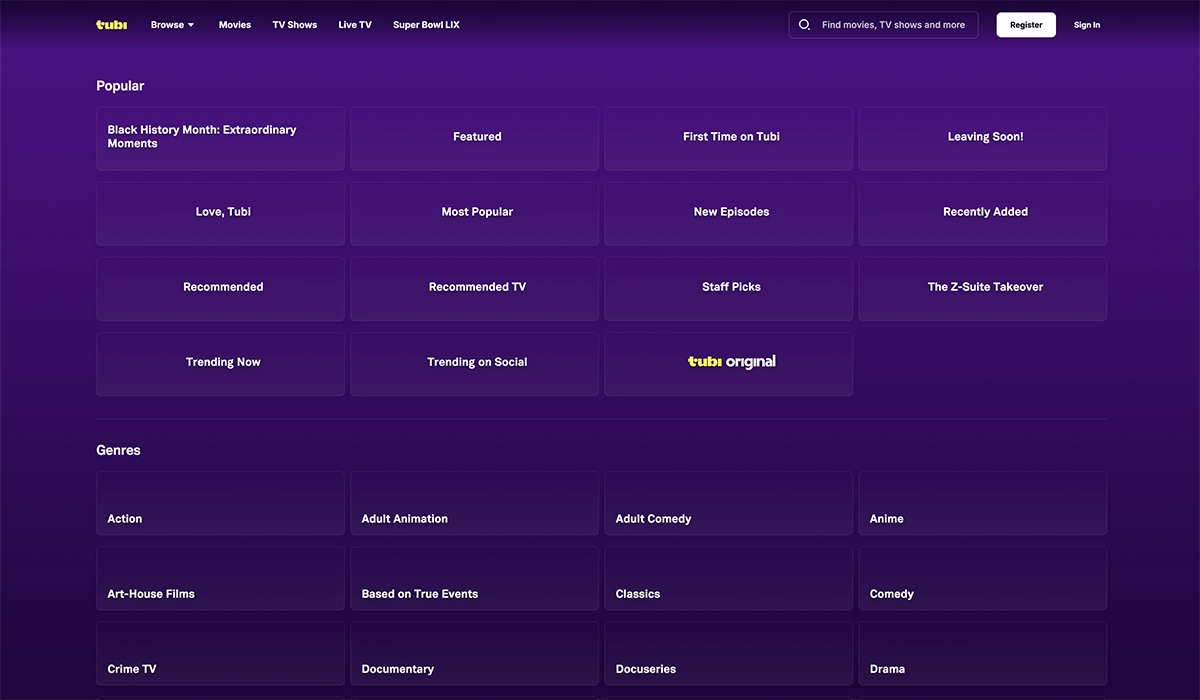Select the Staff Picks tile

tap(729, 289)
